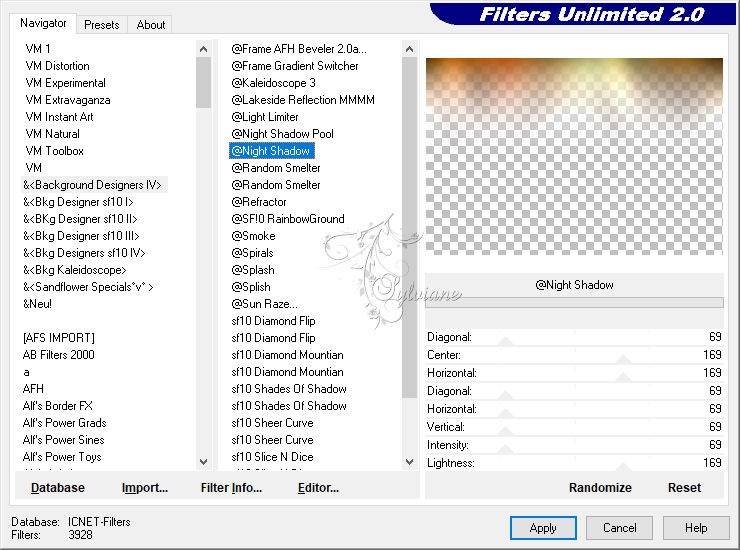The width and height of the screenshot is (740, 550).
Task: Select VM Distortion category
Action: click(x=58, y=66)
